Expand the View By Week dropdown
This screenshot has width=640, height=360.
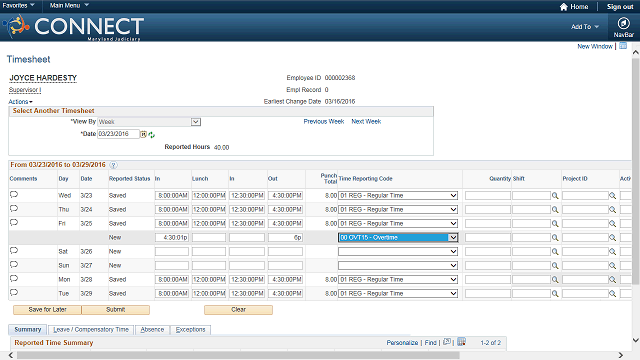coord(196,122)
